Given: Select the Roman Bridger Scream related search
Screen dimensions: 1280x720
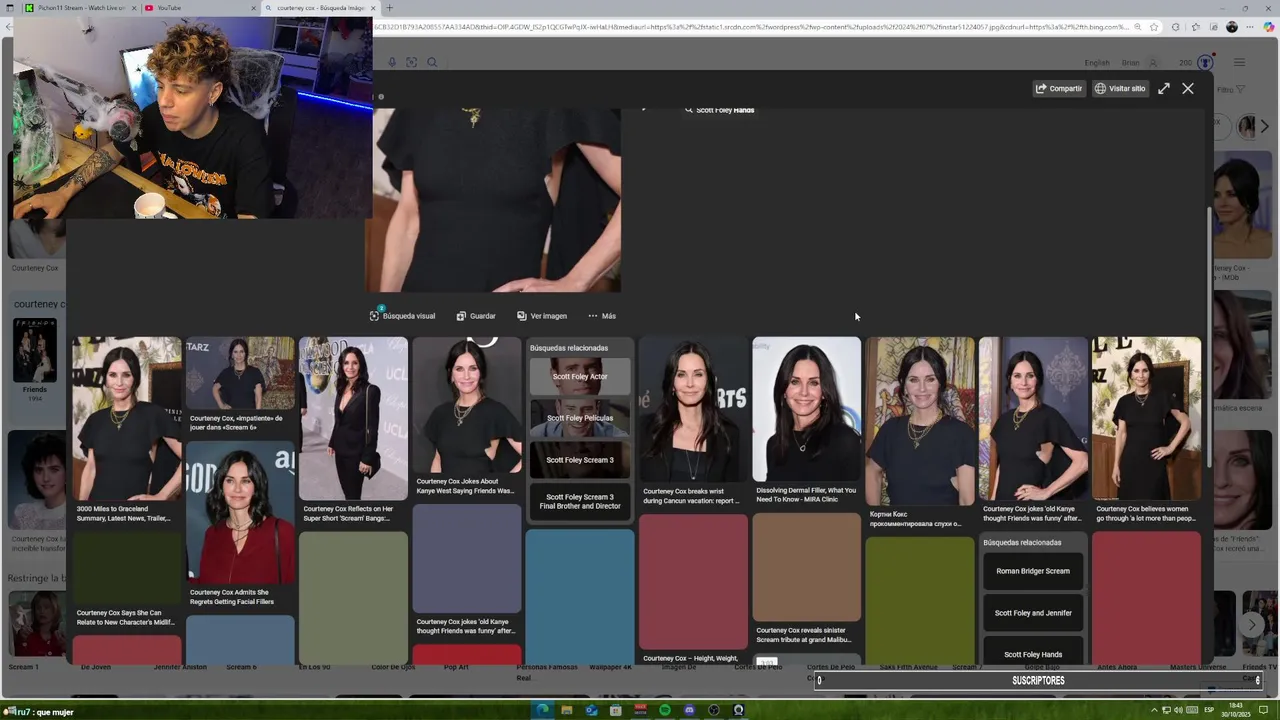Looking at the screenshot, I should (1033, 571).
